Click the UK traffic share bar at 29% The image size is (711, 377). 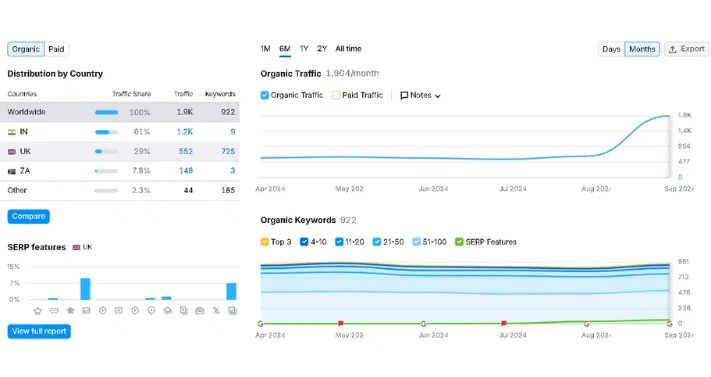[107, 152]
